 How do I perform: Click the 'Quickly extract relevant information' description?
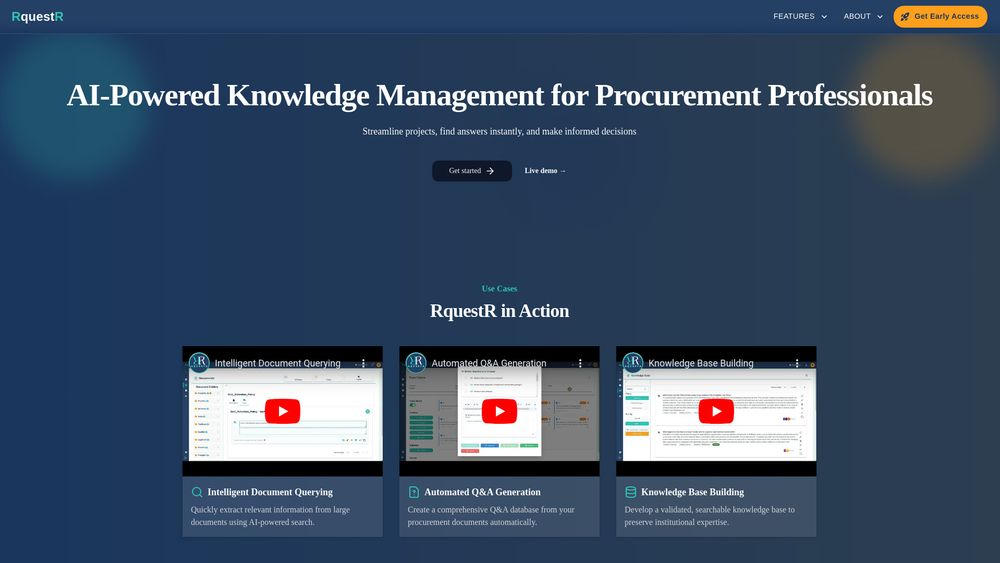270,516
